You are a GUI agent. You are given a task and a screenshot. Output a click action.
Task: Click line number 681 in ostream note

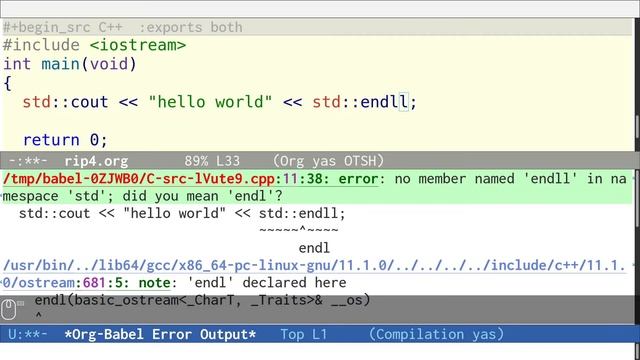(x=94, y=282)
